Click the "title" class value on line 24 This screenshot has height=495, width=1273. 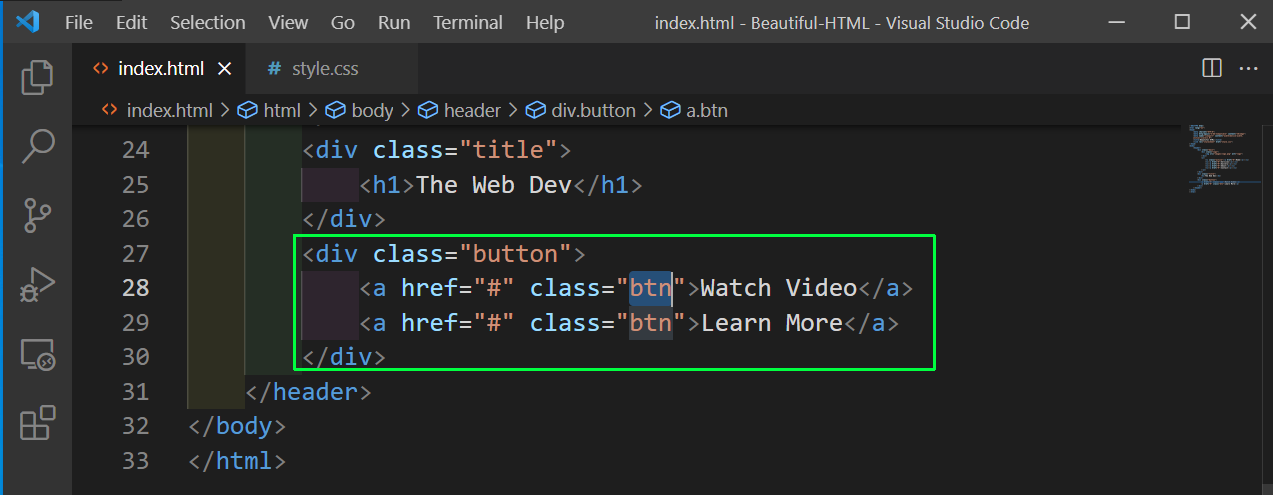(x=507, y=150)
